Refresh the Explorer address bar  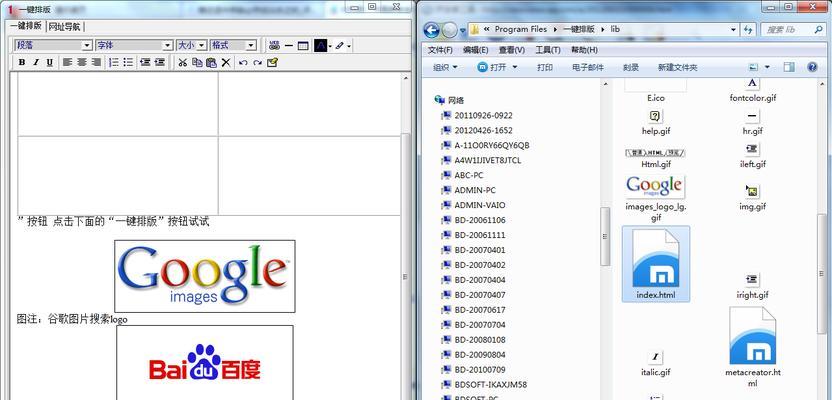coord(749,30)
